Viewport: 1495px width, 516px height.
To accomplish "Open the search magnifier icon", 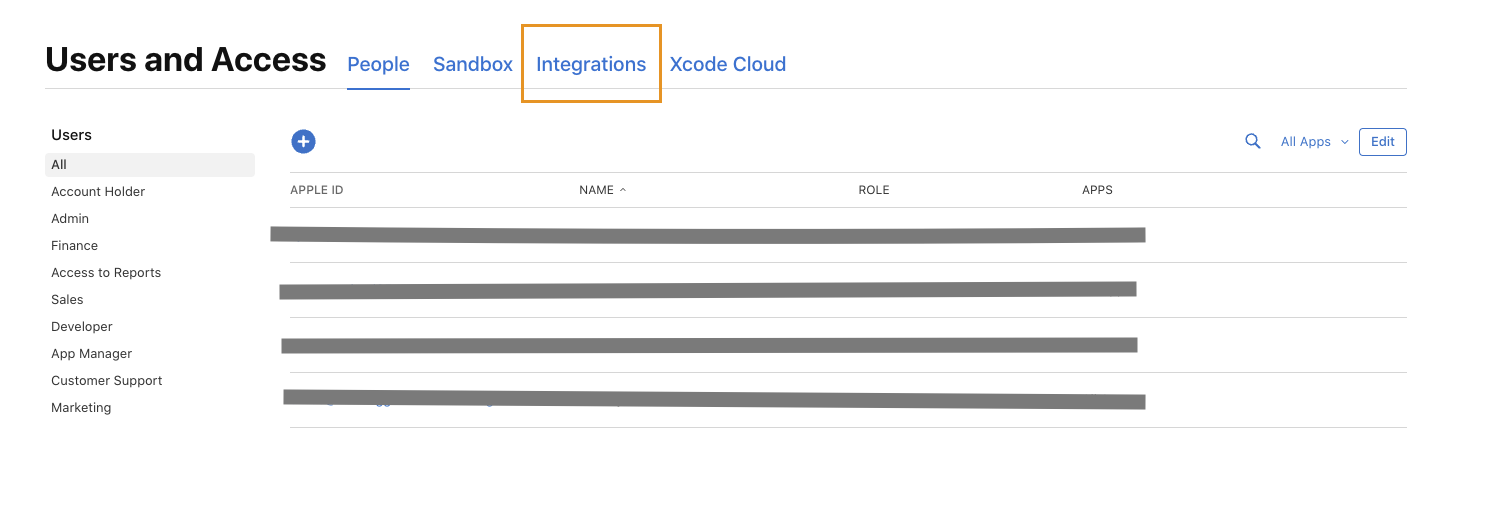I will [1252, 142].
